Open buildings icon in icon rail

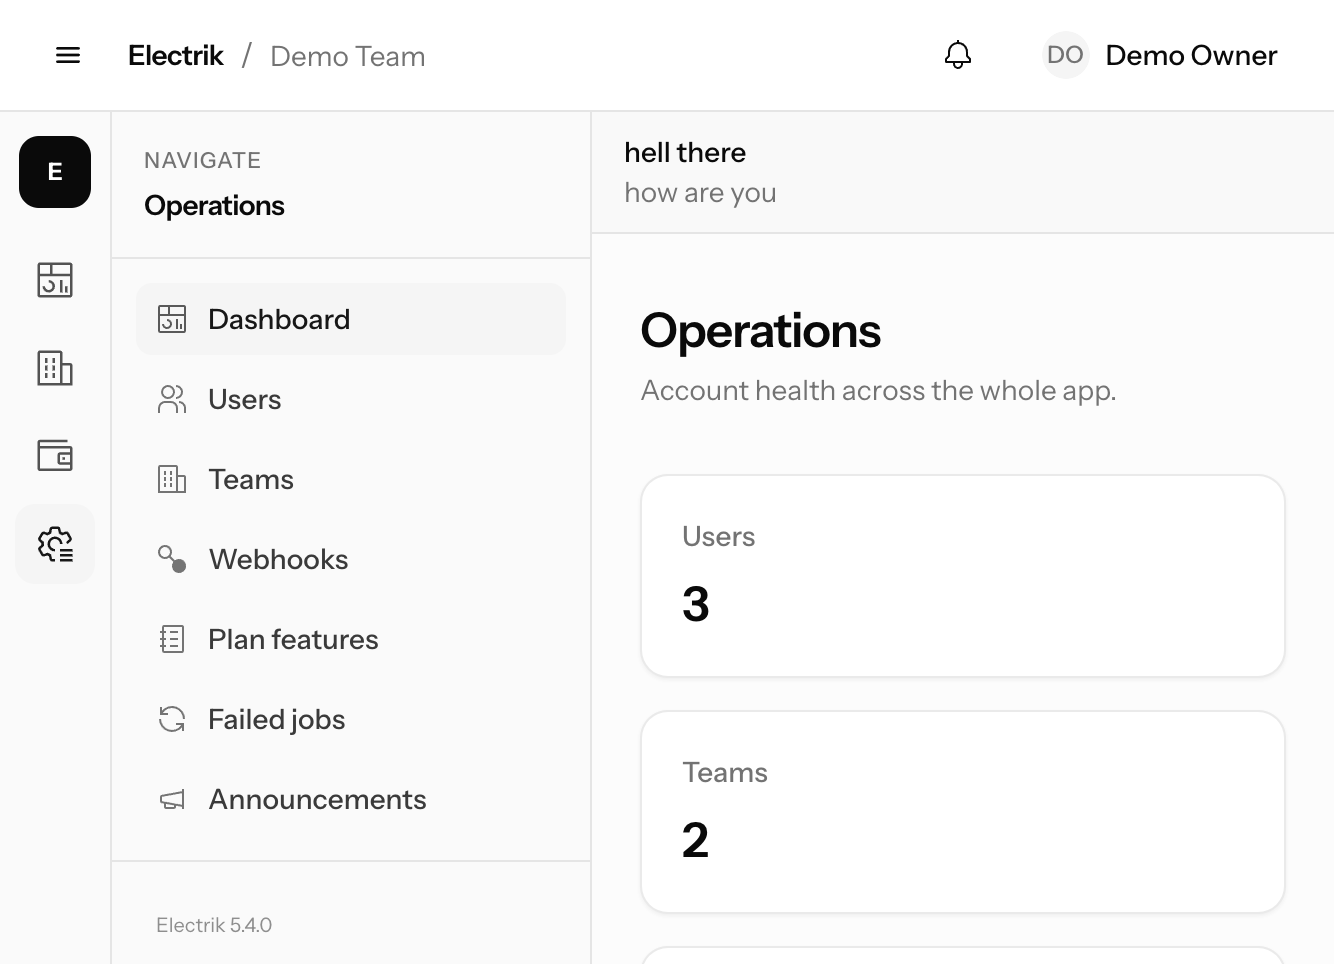(55, 368)
